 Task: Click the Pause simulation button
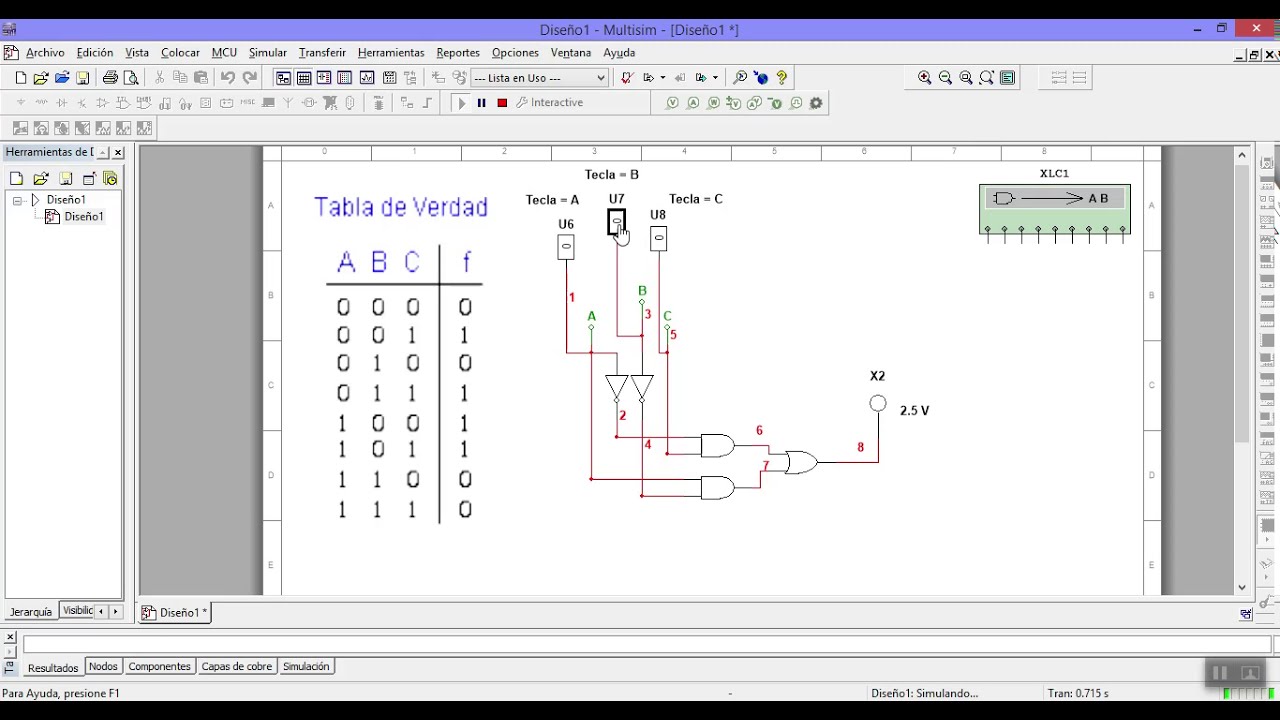(481, 103)
